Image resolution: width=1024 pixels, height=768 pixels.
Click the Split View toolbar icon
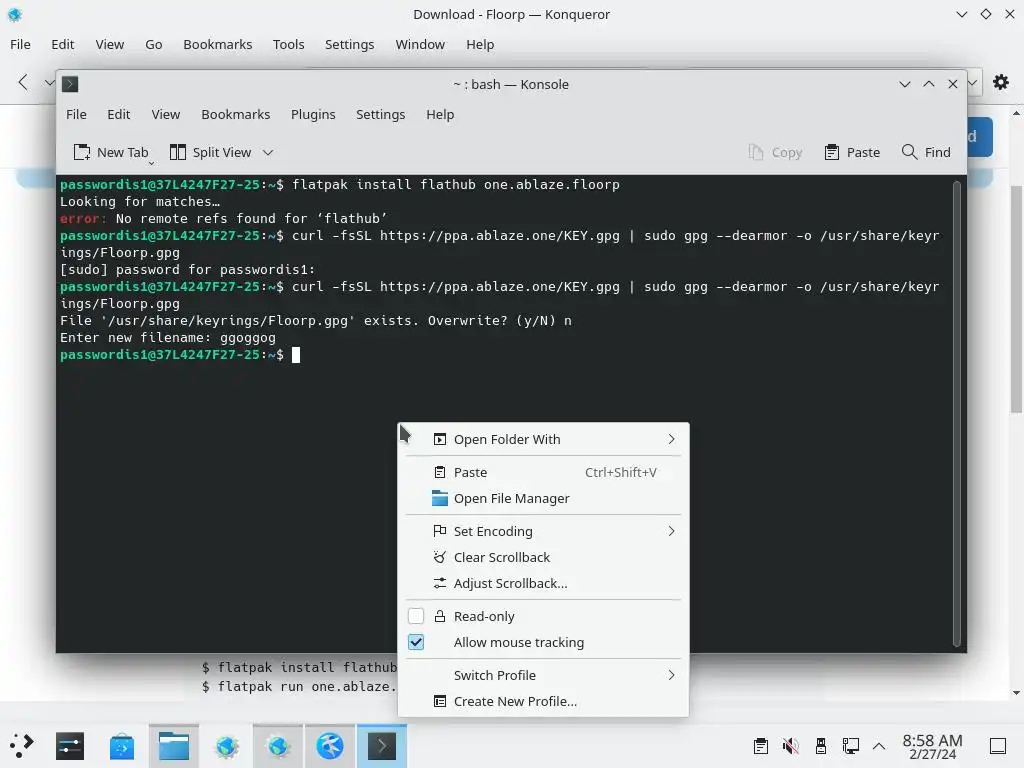[178, 152]
